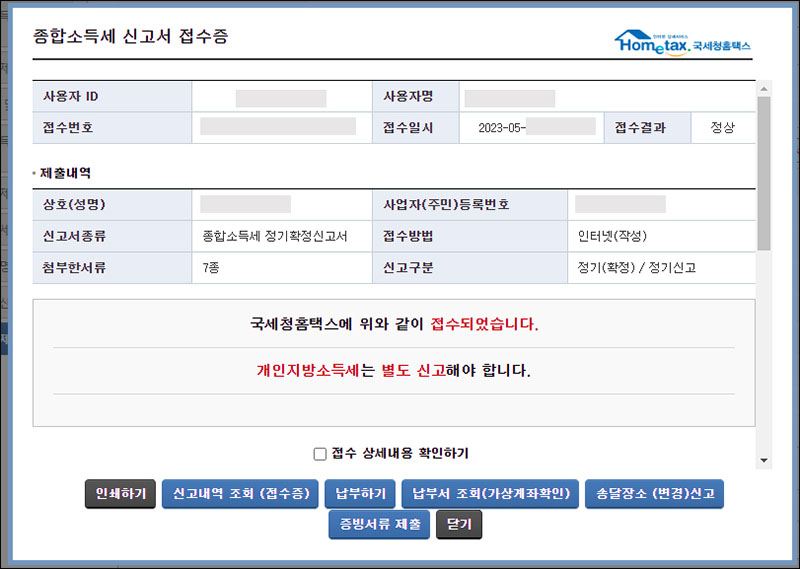Click 증빙서류 제출 button
The width and height of the screenshot is (800, 569).
point(380,524)
